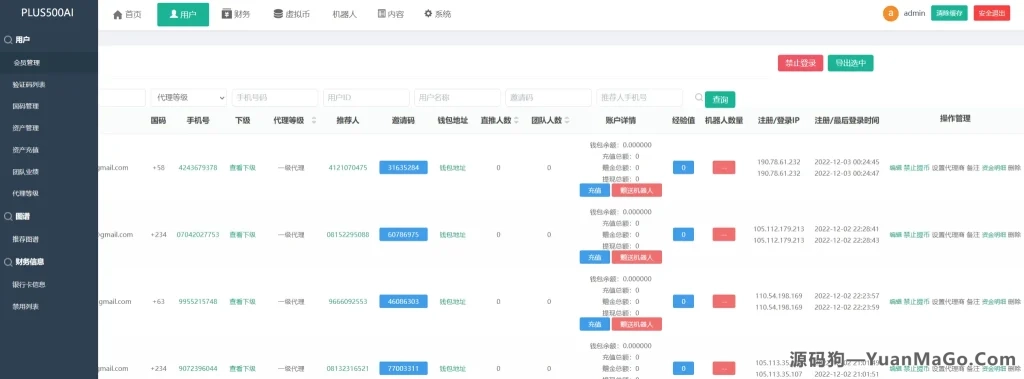Open the 内容 content menu
The width and height of the screenshot is (1024, 379).
391,14
